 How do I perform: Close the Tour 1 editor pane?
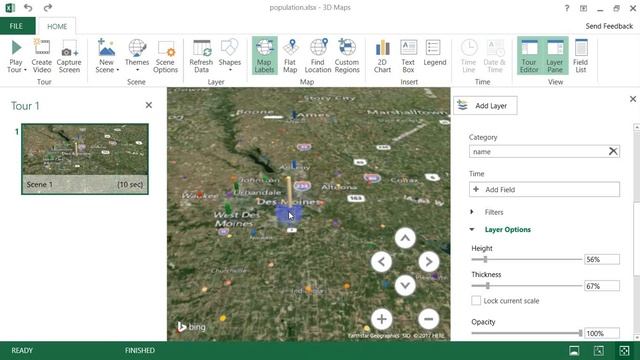[149, 105]
